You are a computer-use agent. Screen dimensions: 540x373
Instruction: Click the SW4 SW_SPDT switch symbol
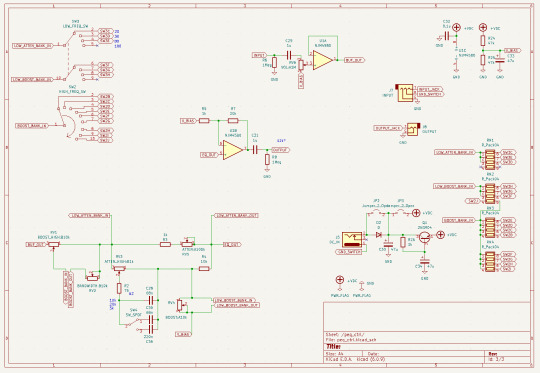pos(133,325)
